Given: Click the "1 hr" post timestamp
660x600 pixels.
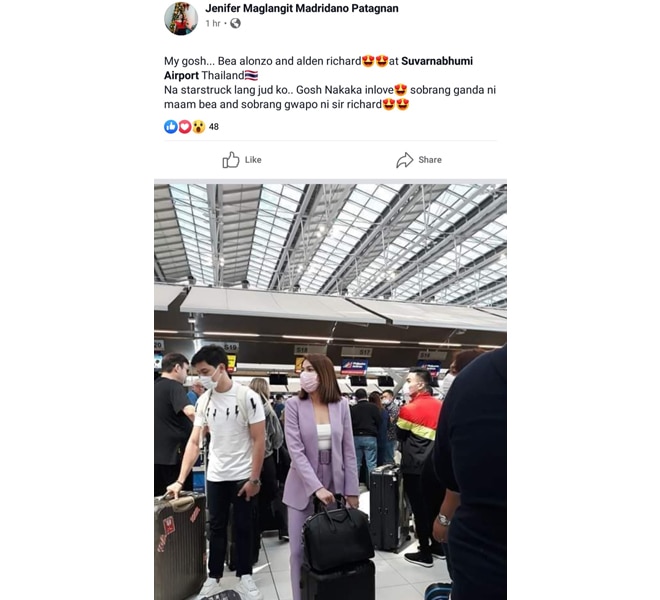Looking at the screenshot, I should (x=213, y=24).
